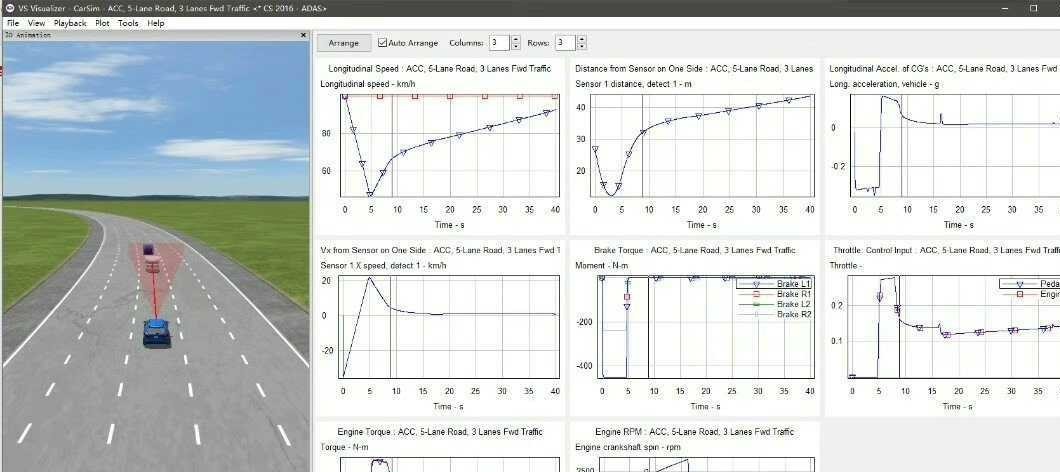
Task: Click the Longitudinal Accel. of CG's plot title
Action: (x=943, y=69)
